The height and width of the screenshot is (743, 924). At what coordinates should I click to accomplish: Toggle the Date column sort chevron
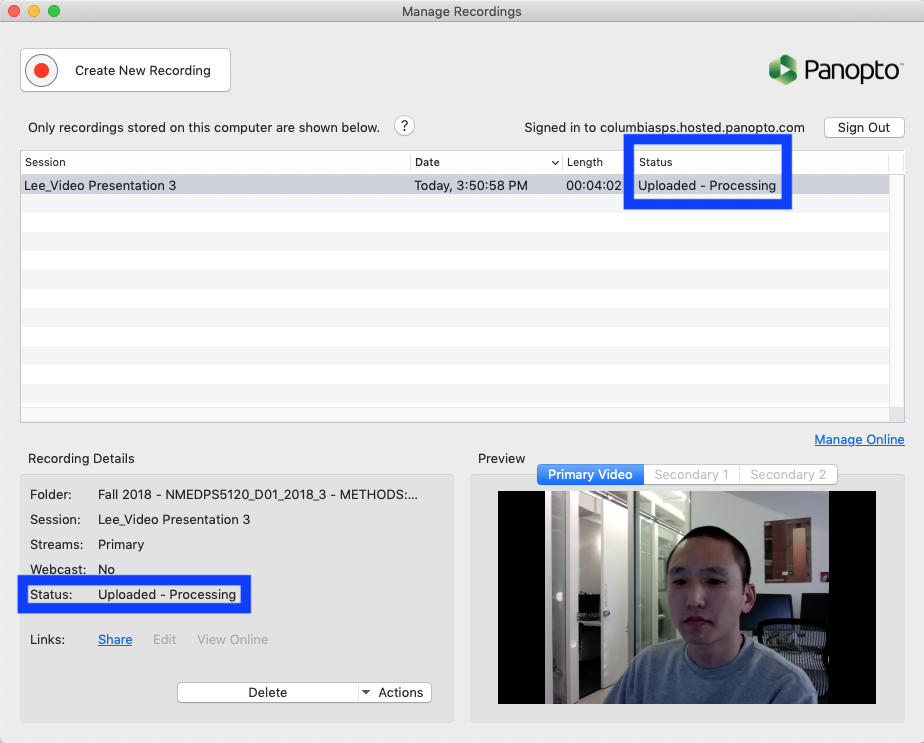(x=555, y=163)
